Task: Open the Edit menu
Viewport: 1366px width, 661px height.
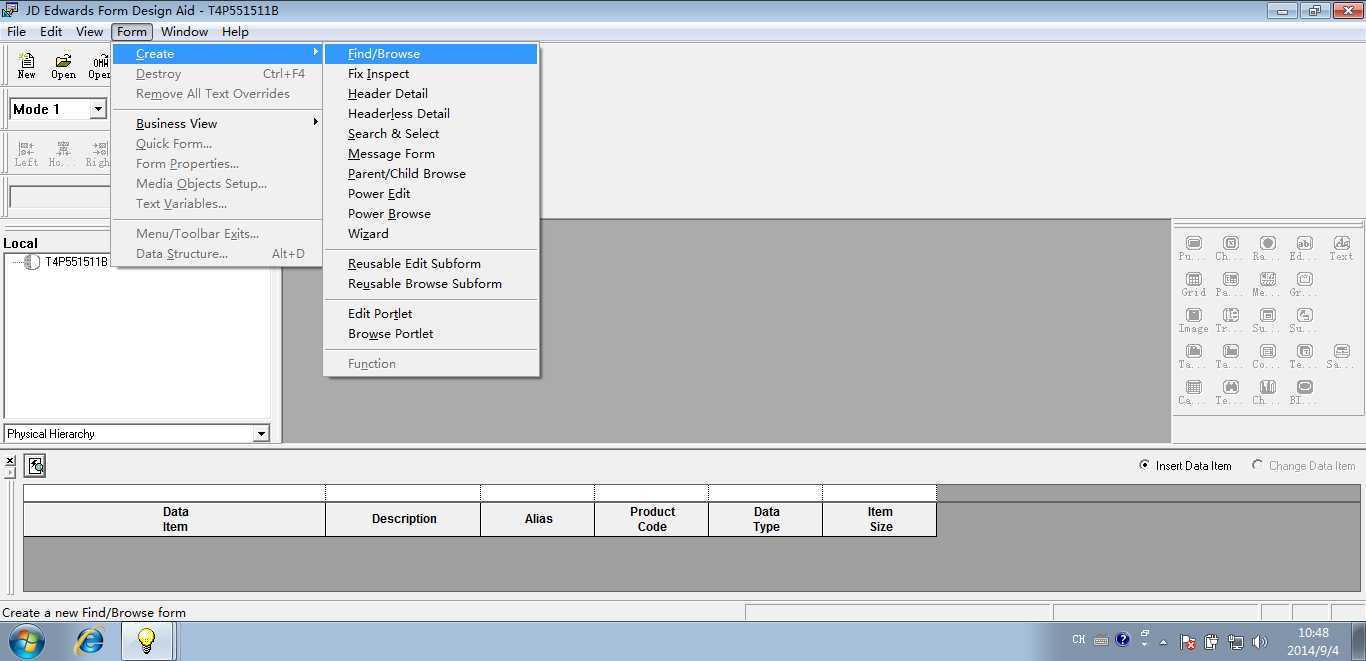Action: tap(51, 31)
